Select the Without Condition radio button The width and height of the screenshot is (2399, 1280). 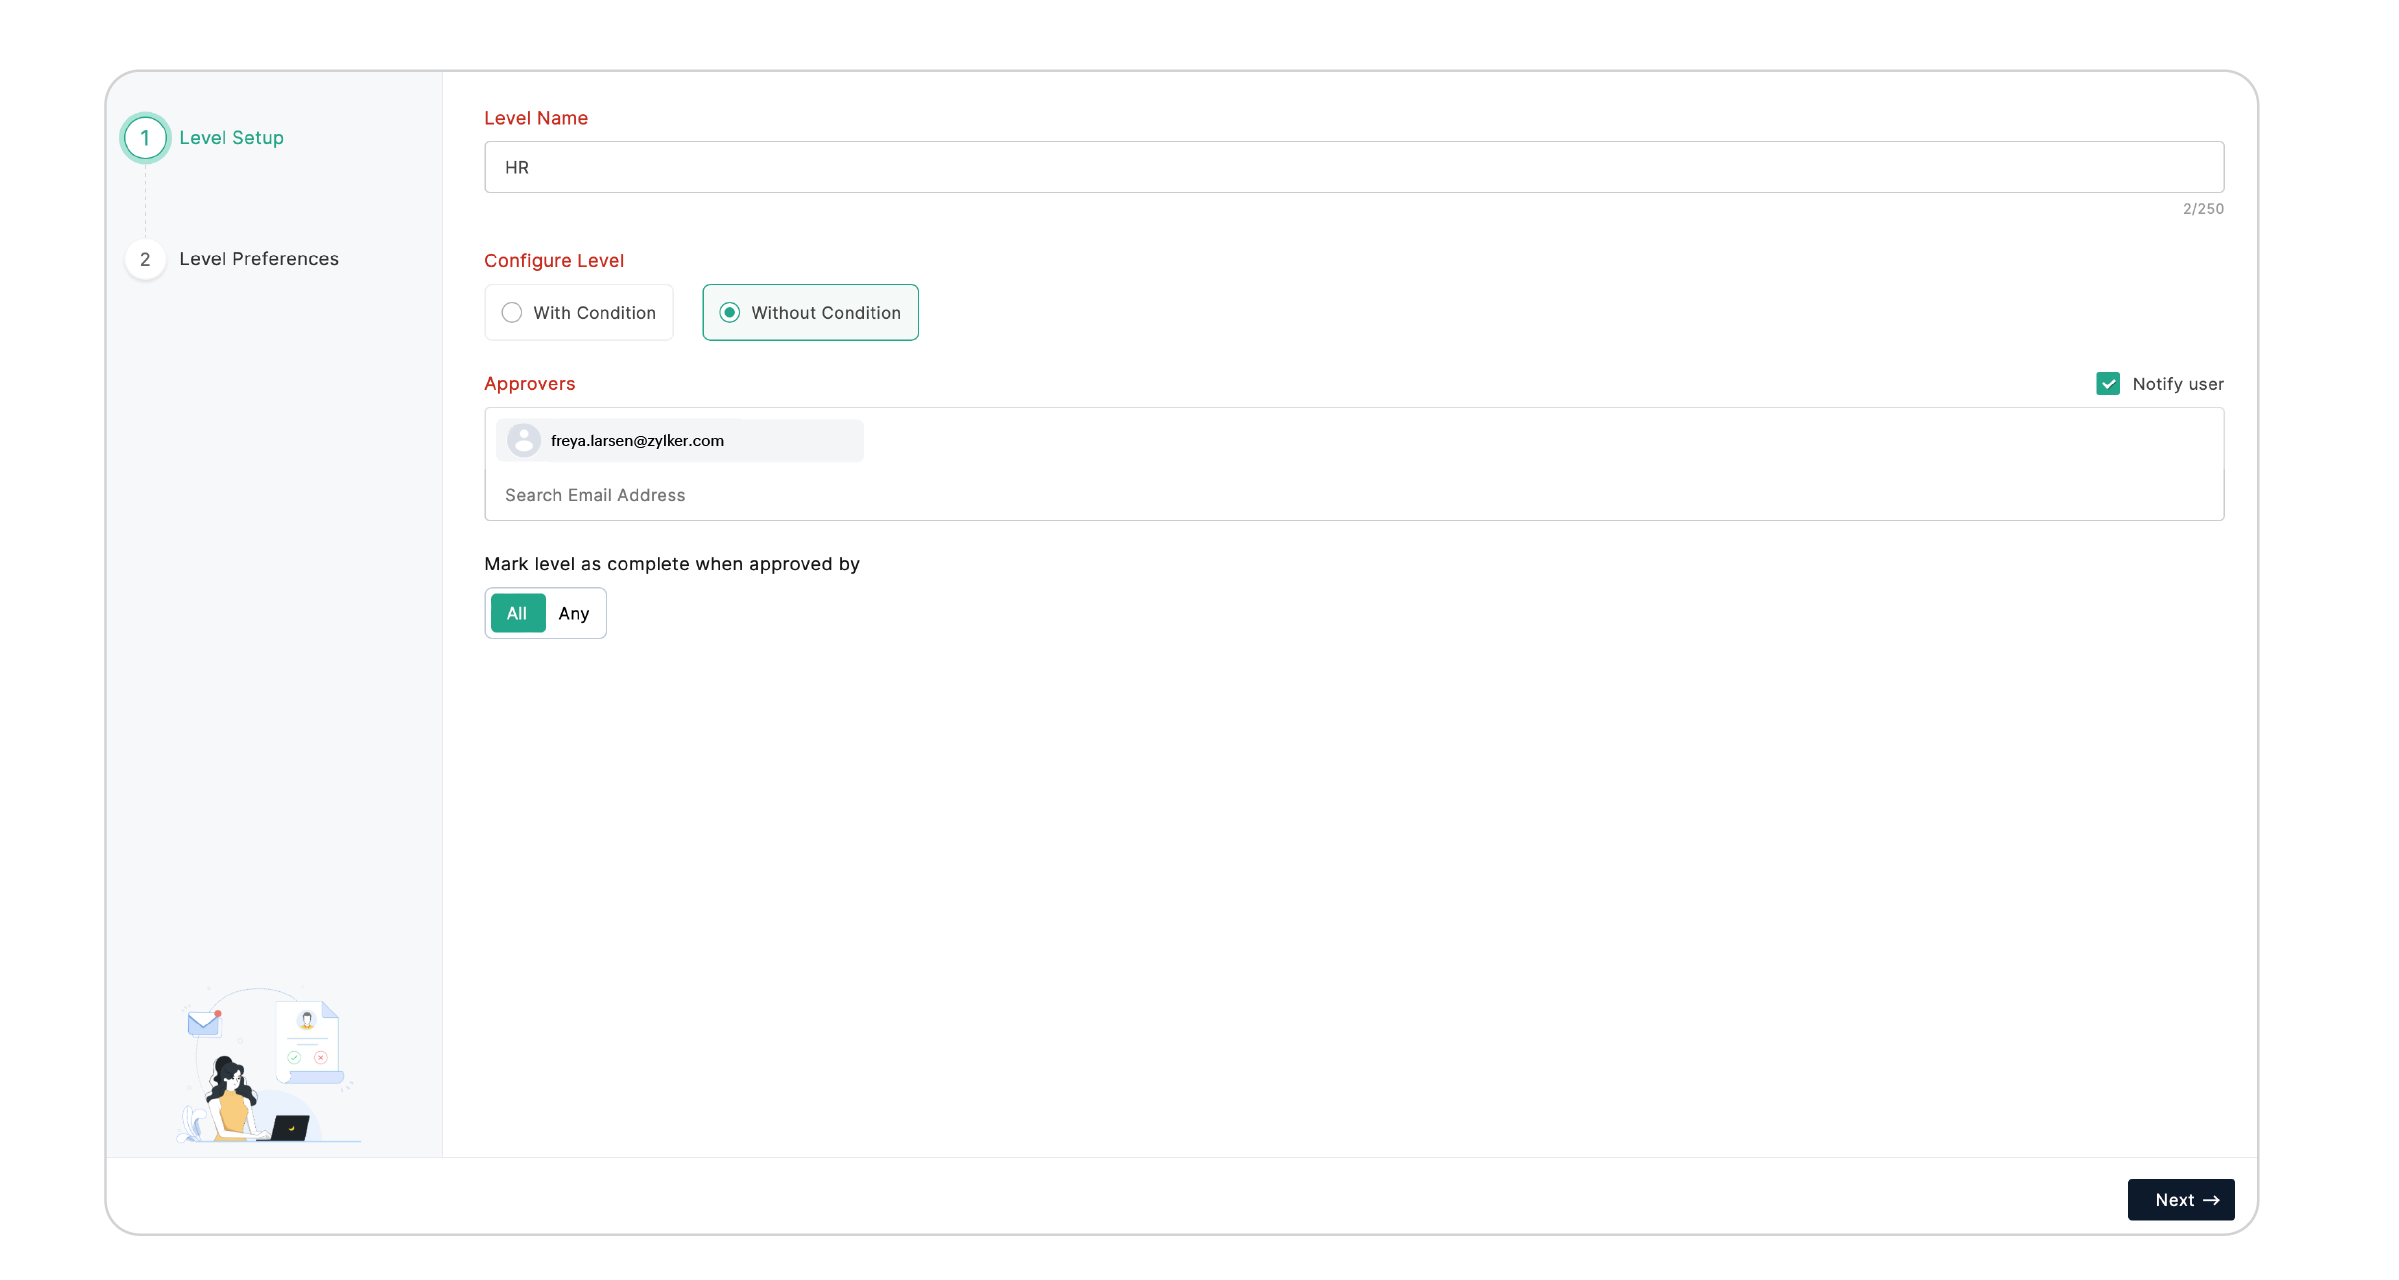tap(730, 313)
